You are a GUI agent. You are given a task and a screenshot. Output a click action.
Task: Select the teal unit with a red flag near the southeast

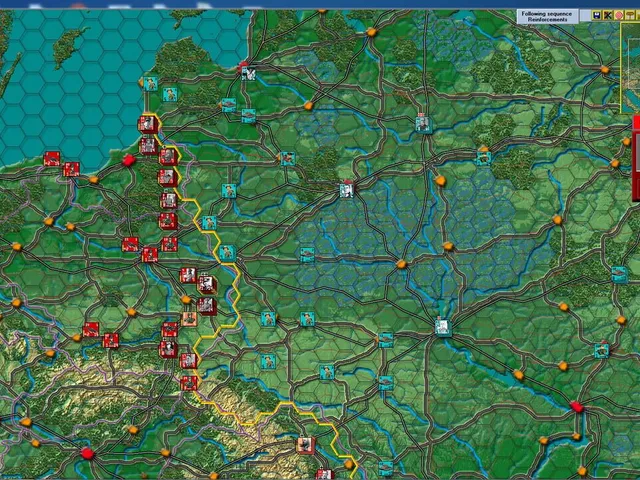(x=602, y=350)
